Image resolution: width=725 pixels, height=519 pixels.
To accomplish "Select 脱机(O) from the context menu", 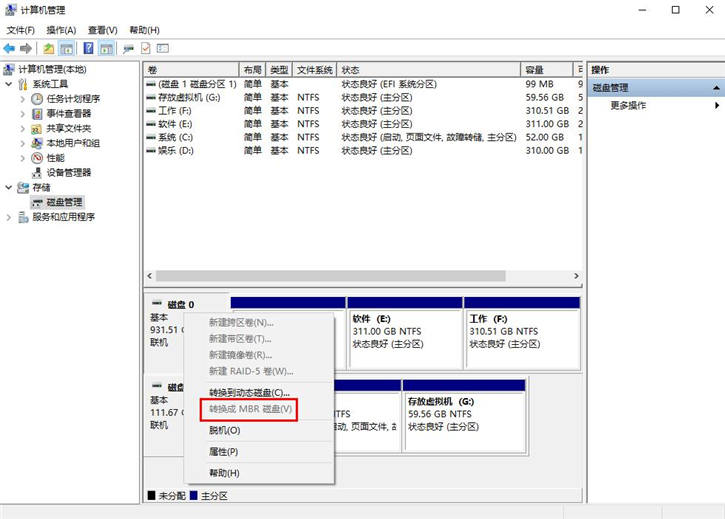I will pyautogui.click(x=224, y=430).
